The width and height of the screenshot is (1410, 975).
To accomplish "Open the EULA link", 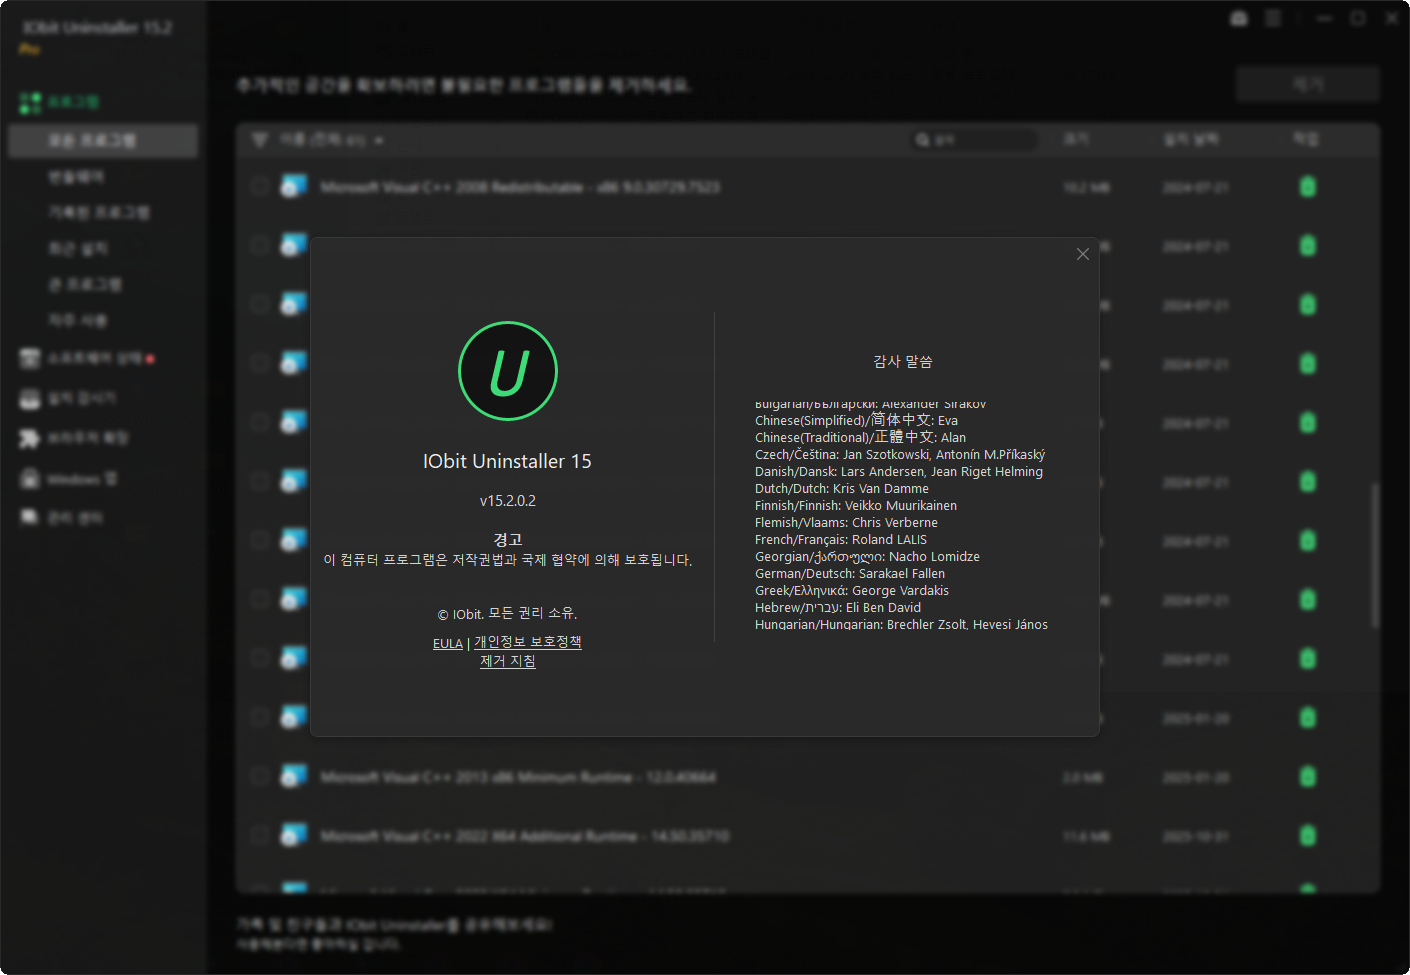I will 448,643.
